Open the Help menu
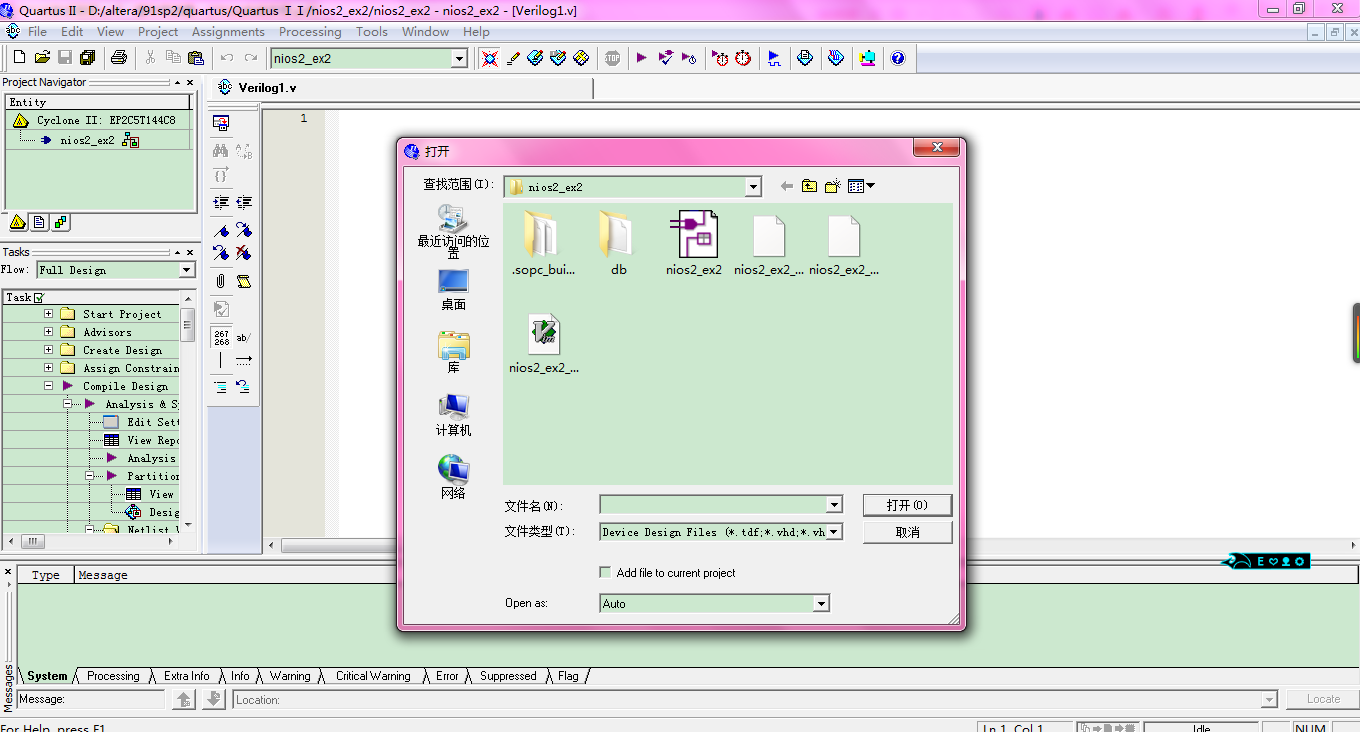 [x=476, y=32]
